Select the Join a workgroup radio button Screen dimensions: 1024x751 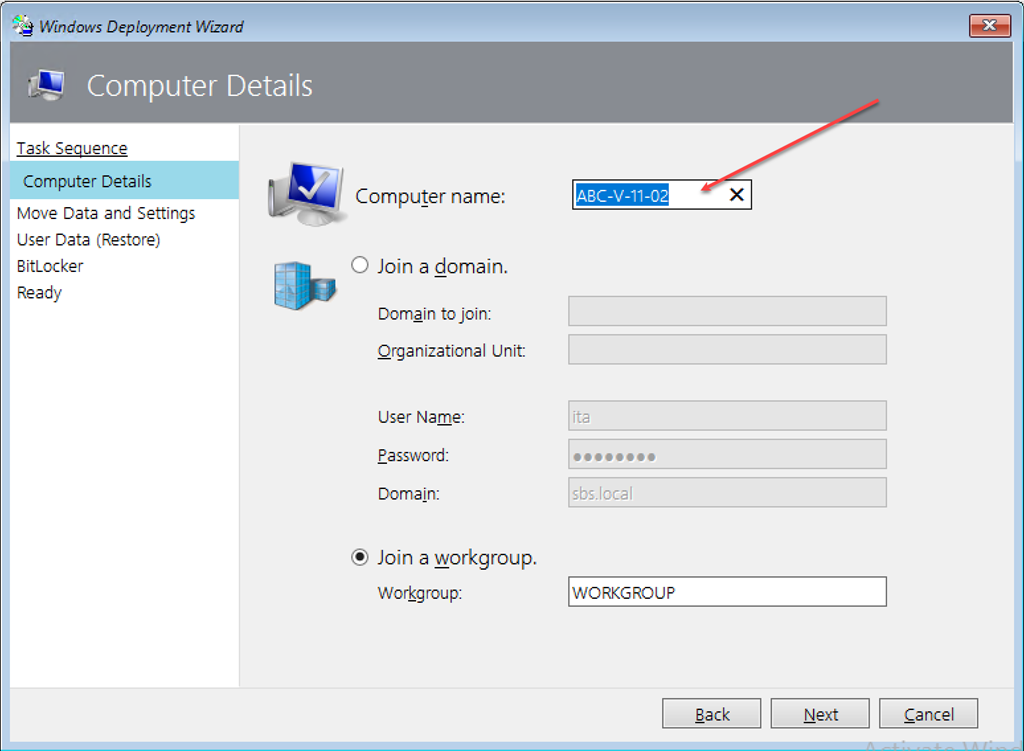tap(360, 558)
